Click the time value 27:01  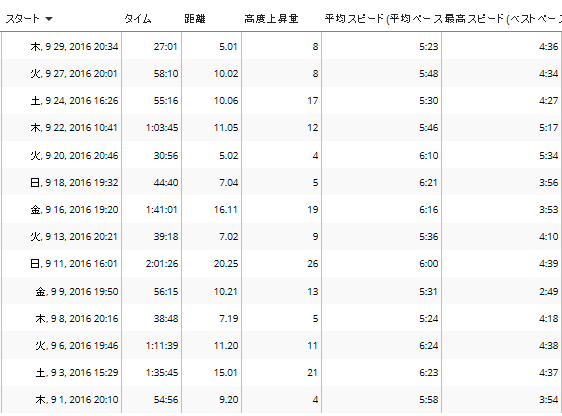[x=166, y=47]
